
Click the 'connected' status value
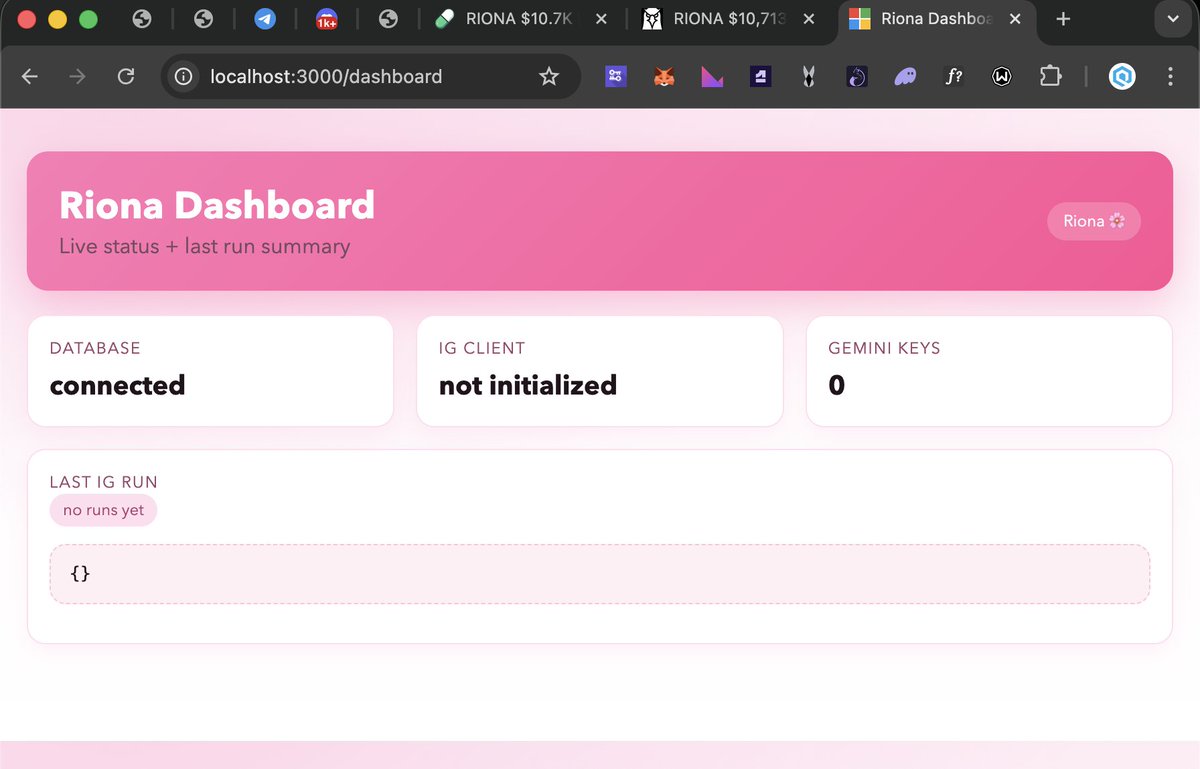[x=118, y=385]
